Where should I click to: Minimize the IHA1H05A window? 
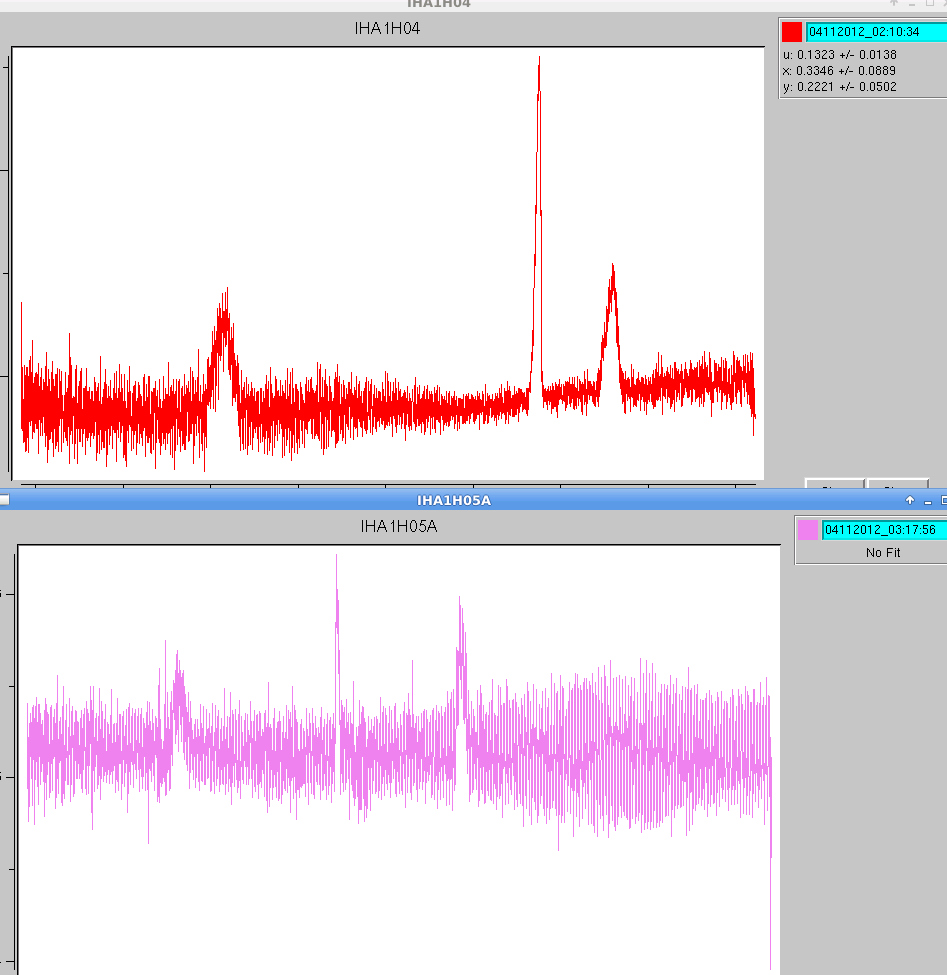point(928,501)
